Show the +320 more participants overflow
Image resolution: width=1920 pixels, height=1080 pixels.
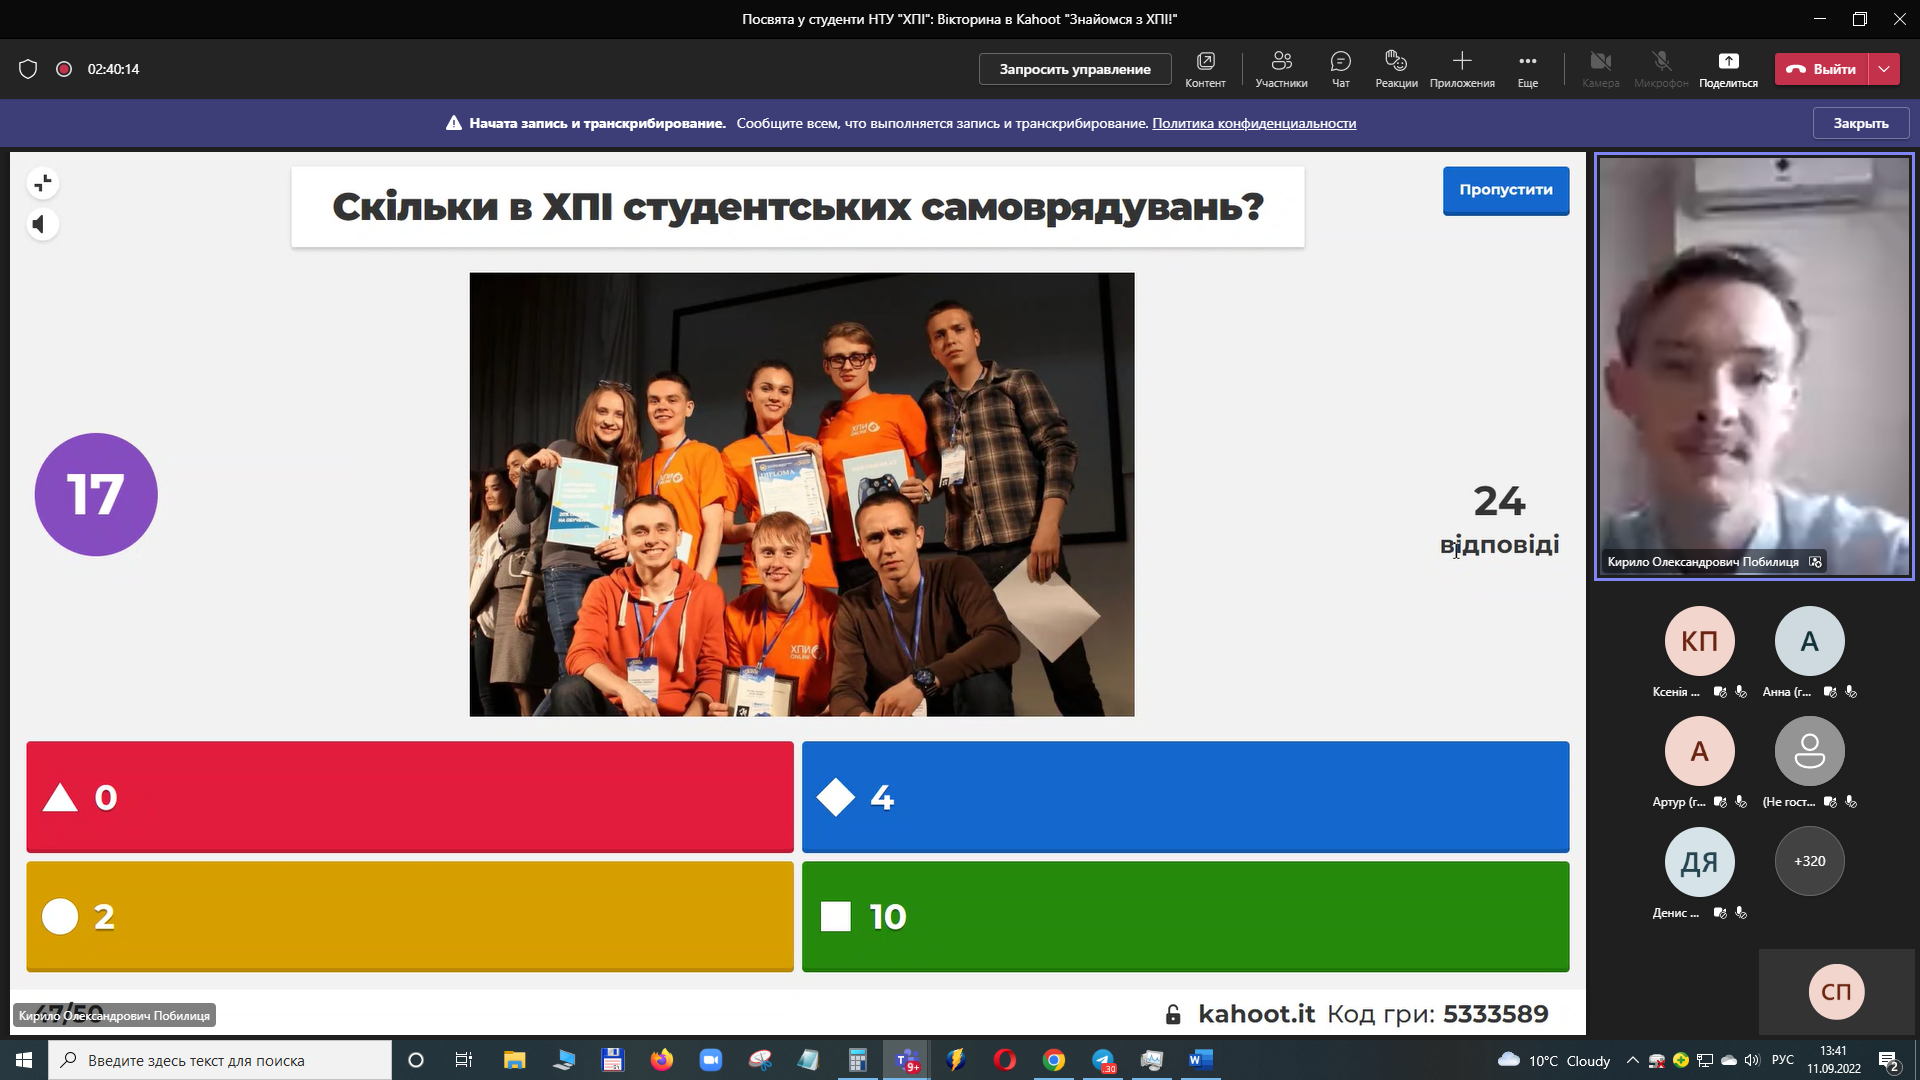1809,861
